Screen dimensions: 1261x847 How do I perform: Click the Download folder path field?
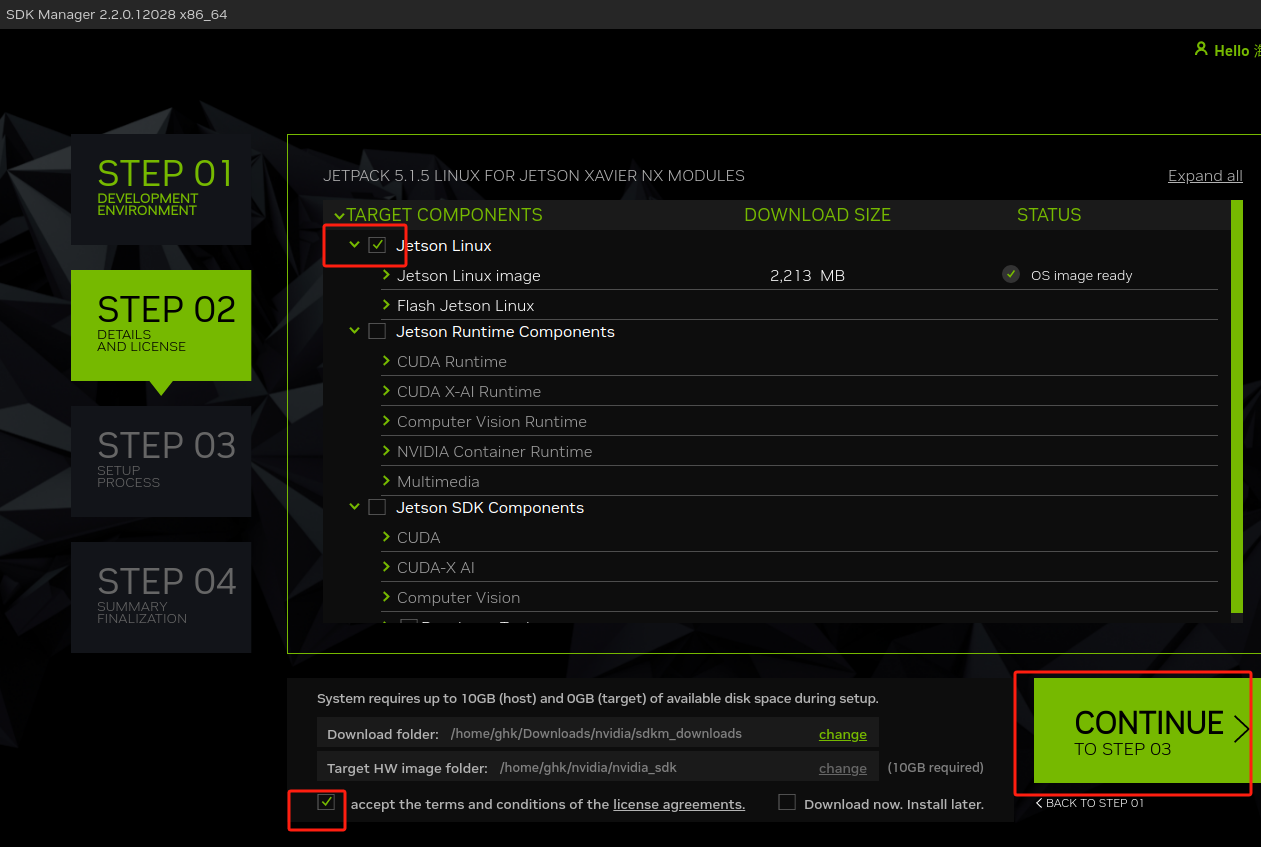coord(596,733)
